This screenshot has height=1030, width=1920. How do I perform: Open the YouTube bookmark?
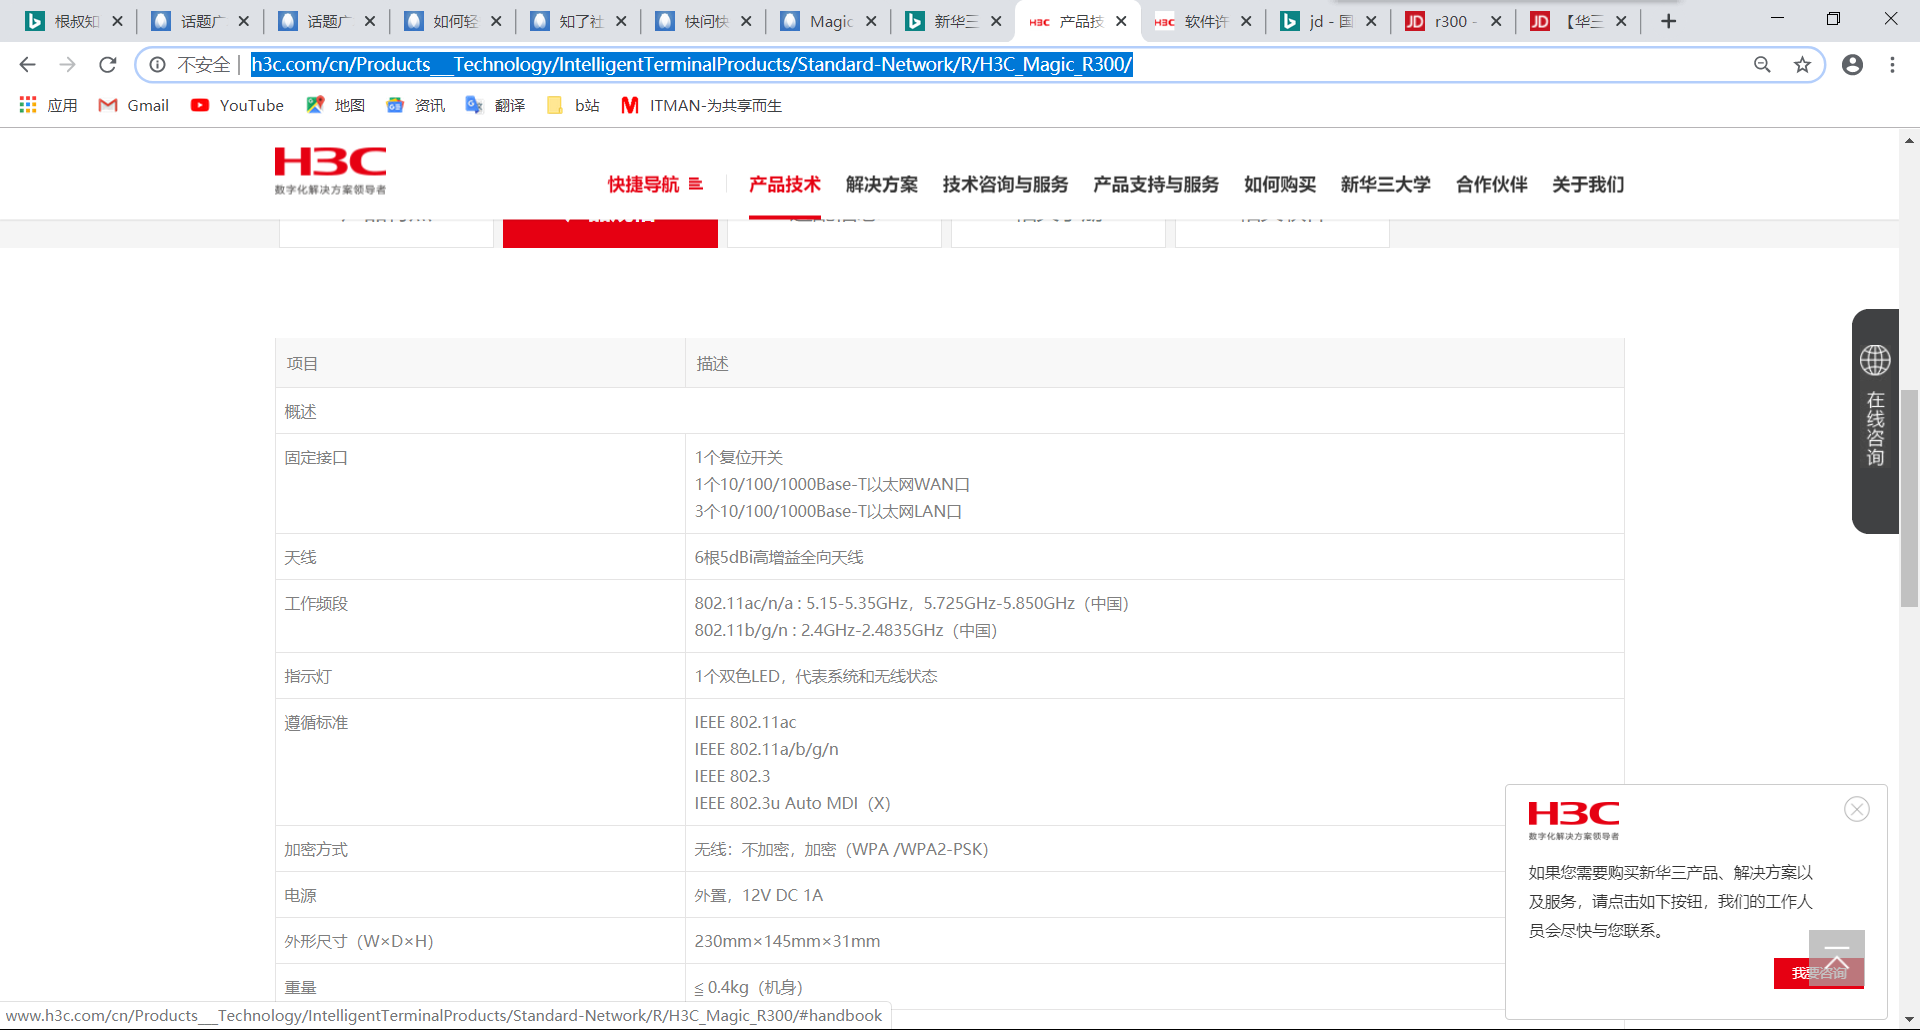coord(238,105)
